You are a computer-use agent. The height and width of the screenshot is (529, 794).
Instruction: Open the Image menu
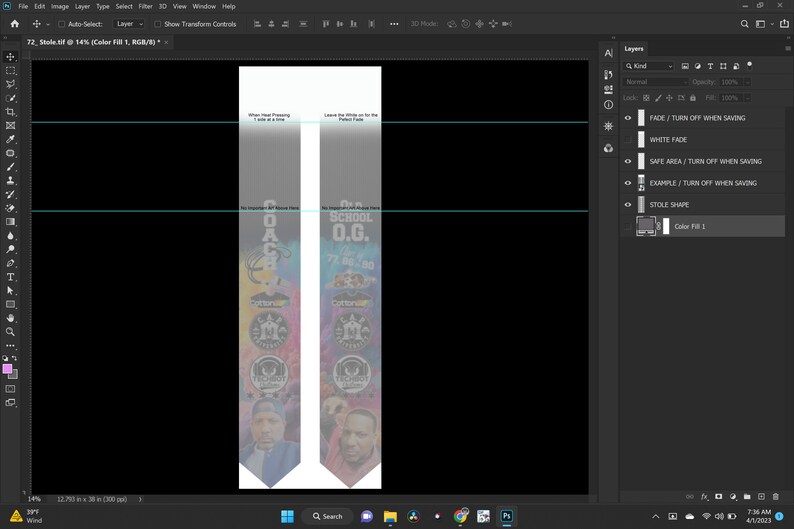60,6
